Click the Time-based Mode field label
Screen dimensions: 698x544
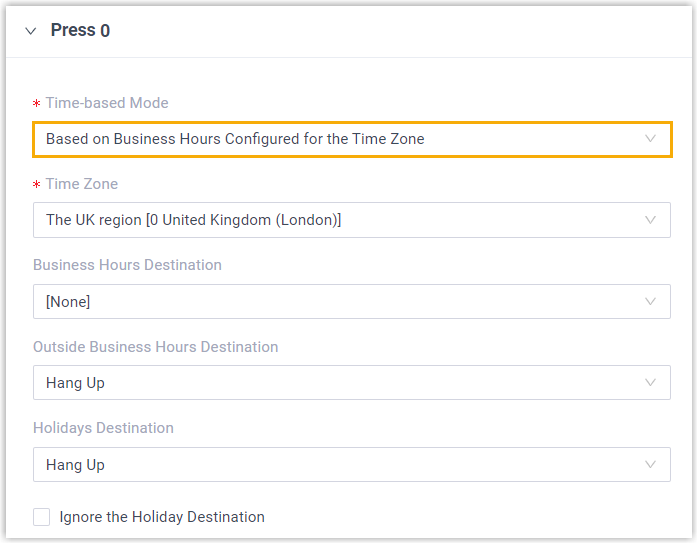(107, 103)
